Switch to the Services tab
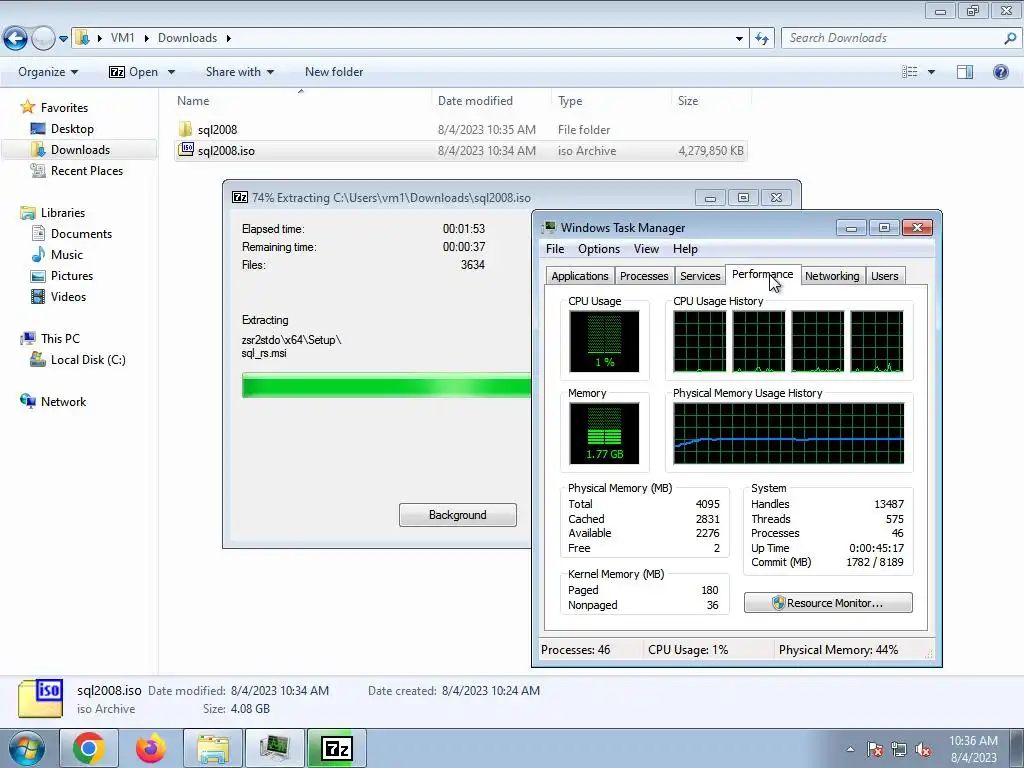The height and width of the screenshot is (768, 1024). coord(700,276)
